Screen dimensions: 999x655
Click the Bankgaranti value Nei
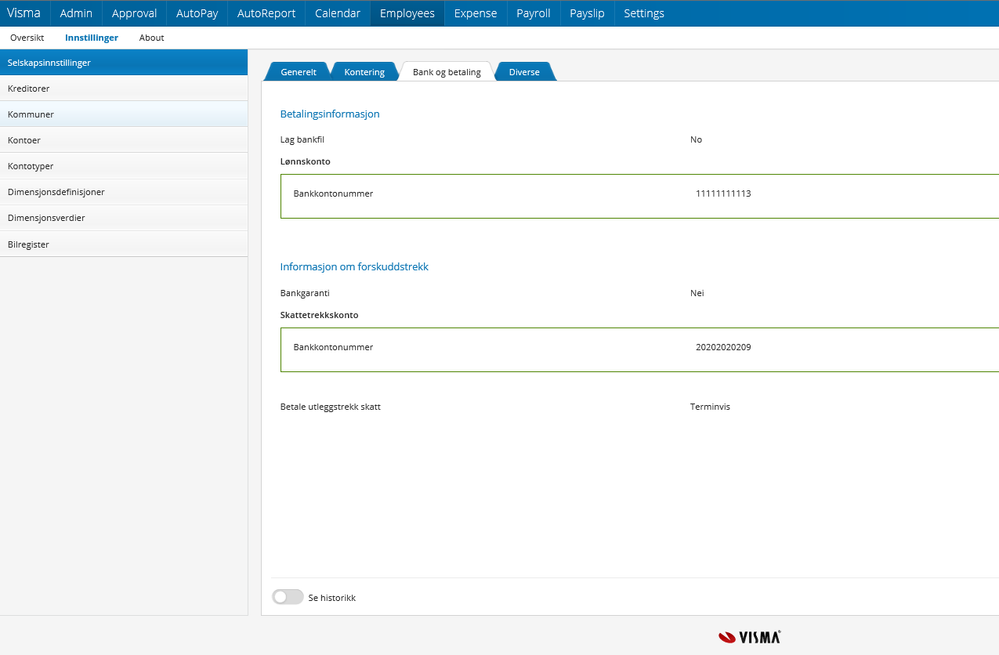tap(697, 293)
